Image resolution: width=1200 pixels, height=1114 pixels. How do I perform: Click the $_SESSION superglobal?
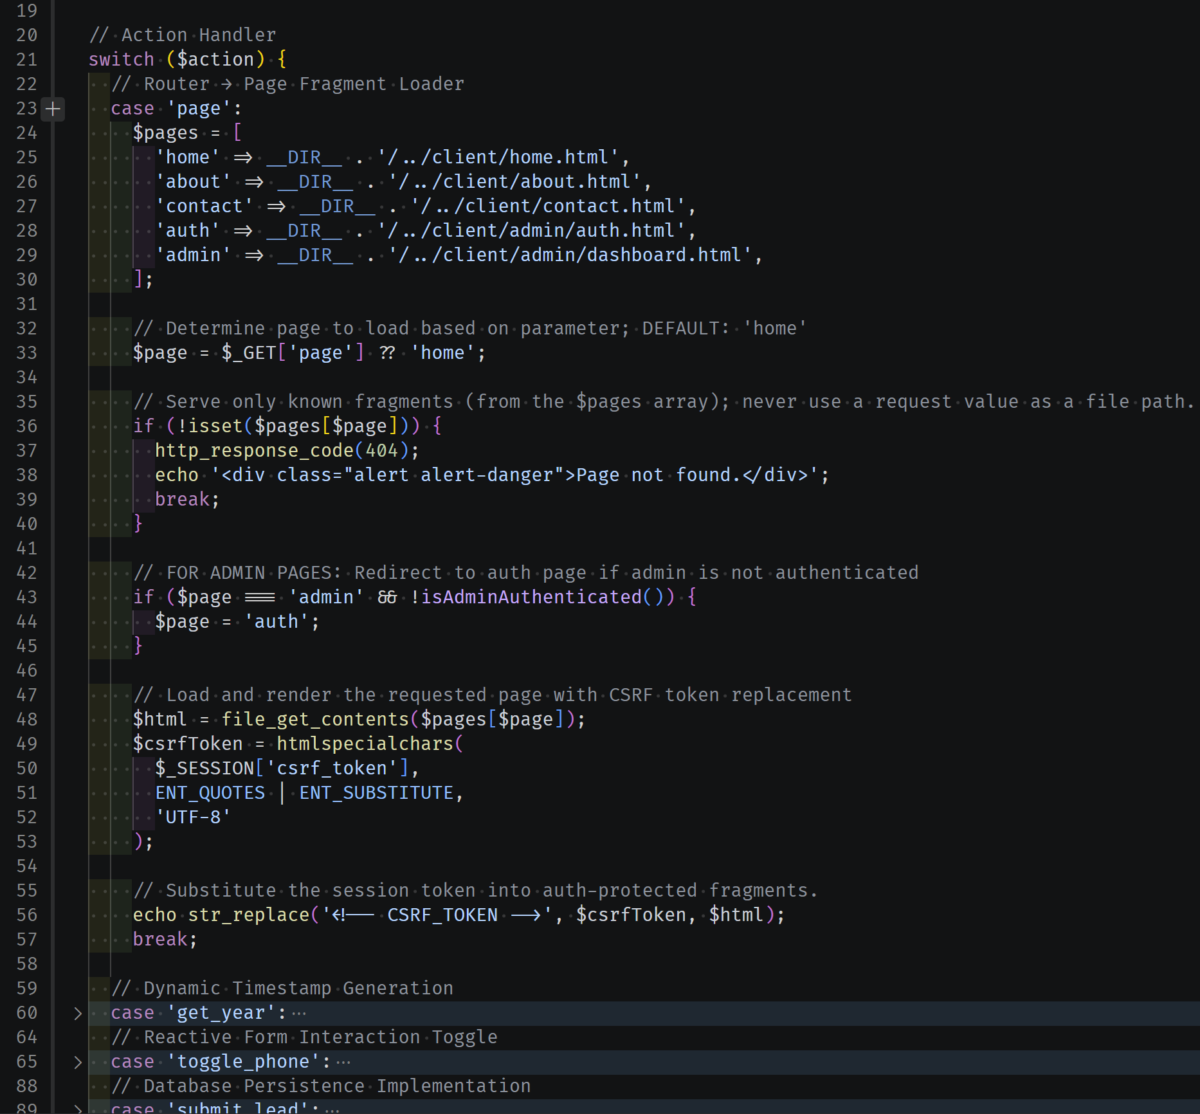pos(204,769)
